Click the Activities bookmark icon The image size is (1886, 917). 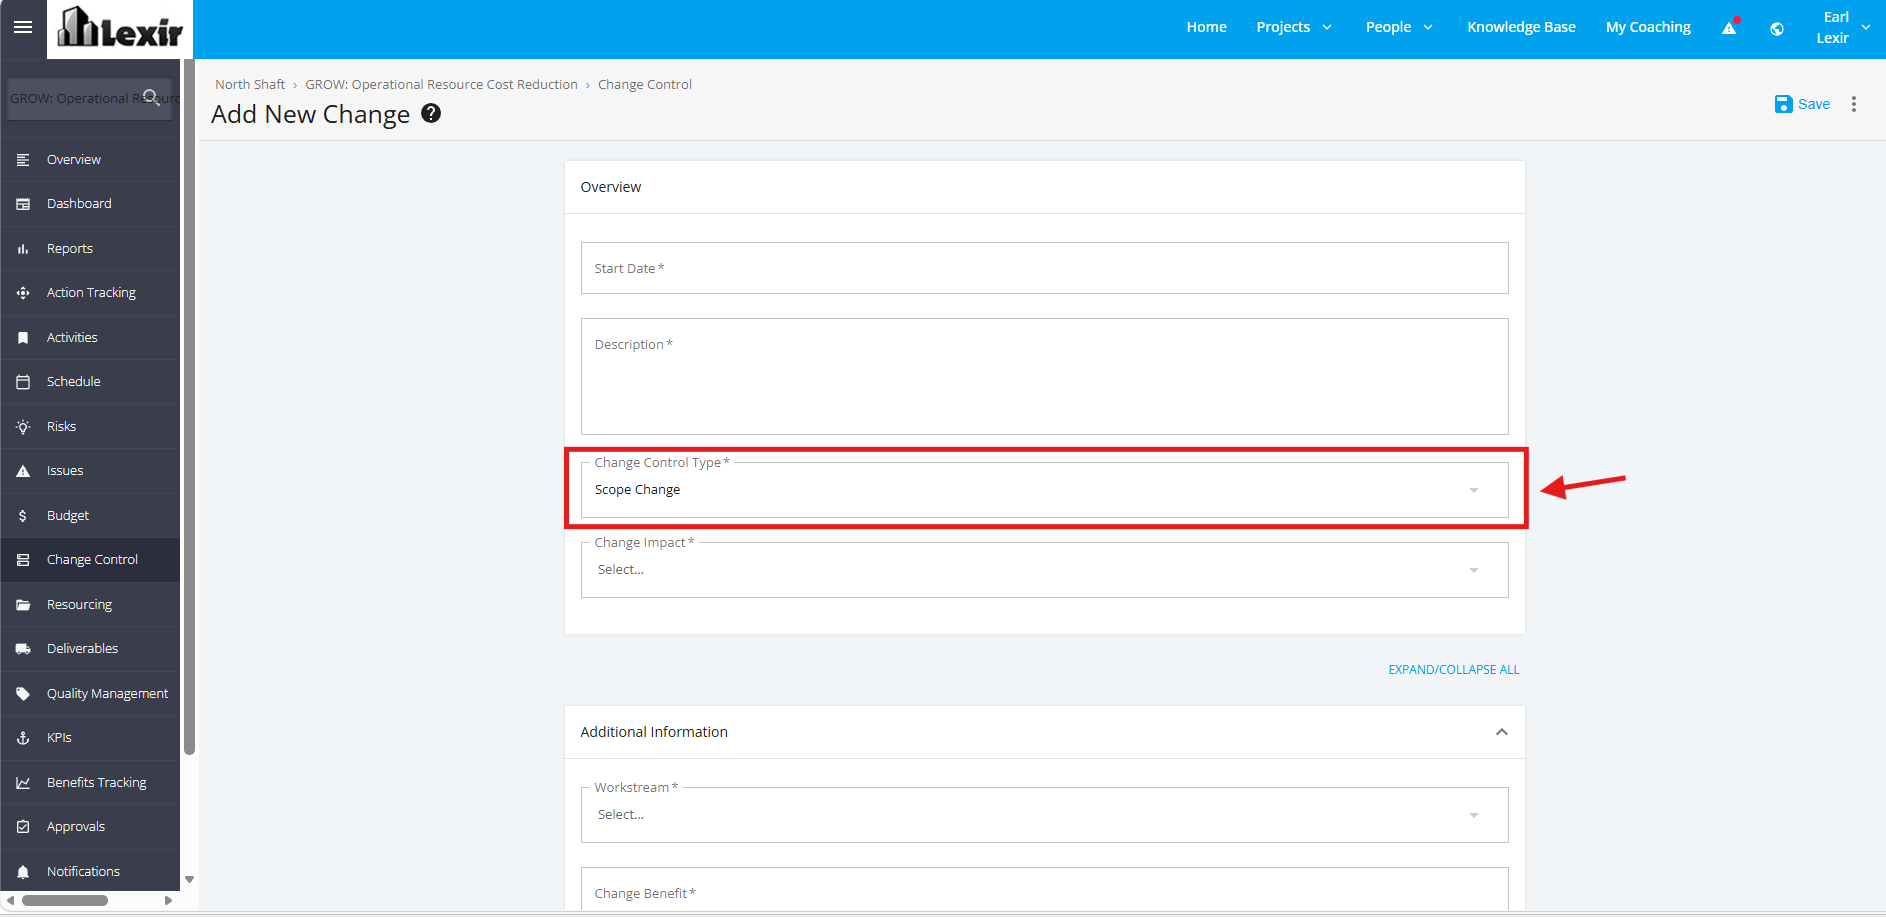pos(23,338)
